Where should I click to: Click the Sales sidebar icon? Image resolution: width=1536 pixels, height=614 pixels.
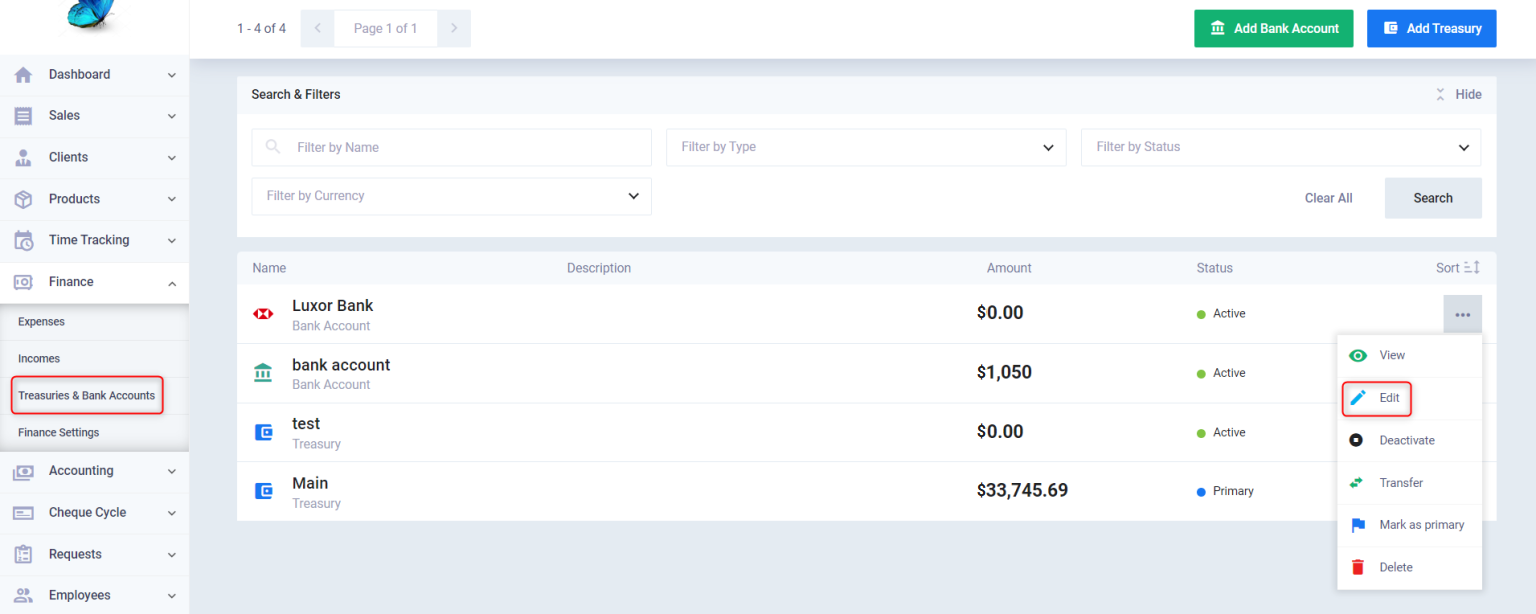click(x=23, y=116)
